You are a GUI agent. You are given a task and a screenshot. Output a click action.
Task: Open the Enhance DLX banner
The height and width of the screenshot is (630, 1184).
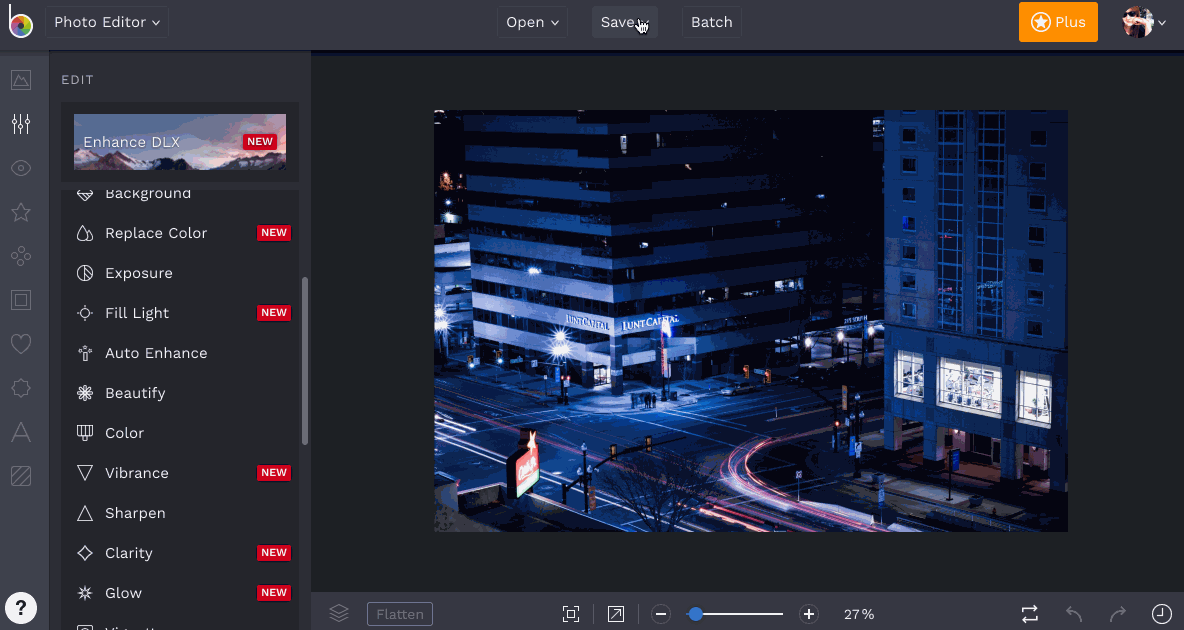[180, 142]
